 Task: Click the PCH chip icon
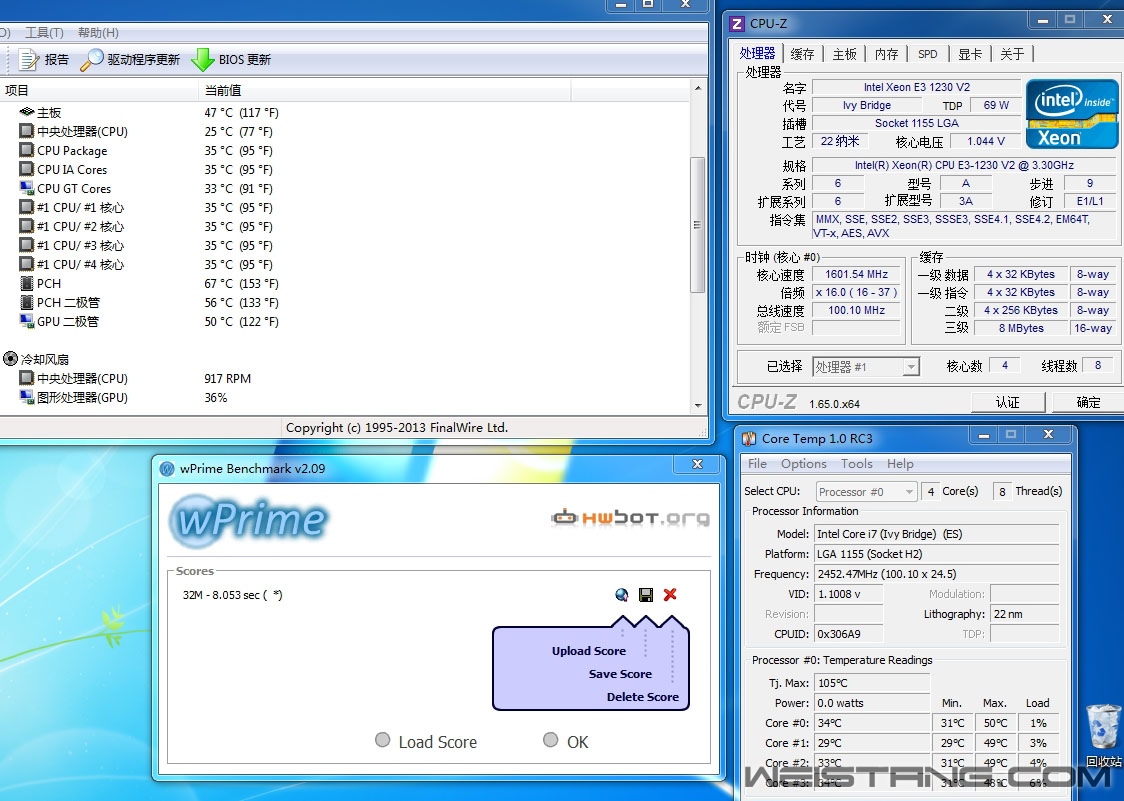pos(27,283)
